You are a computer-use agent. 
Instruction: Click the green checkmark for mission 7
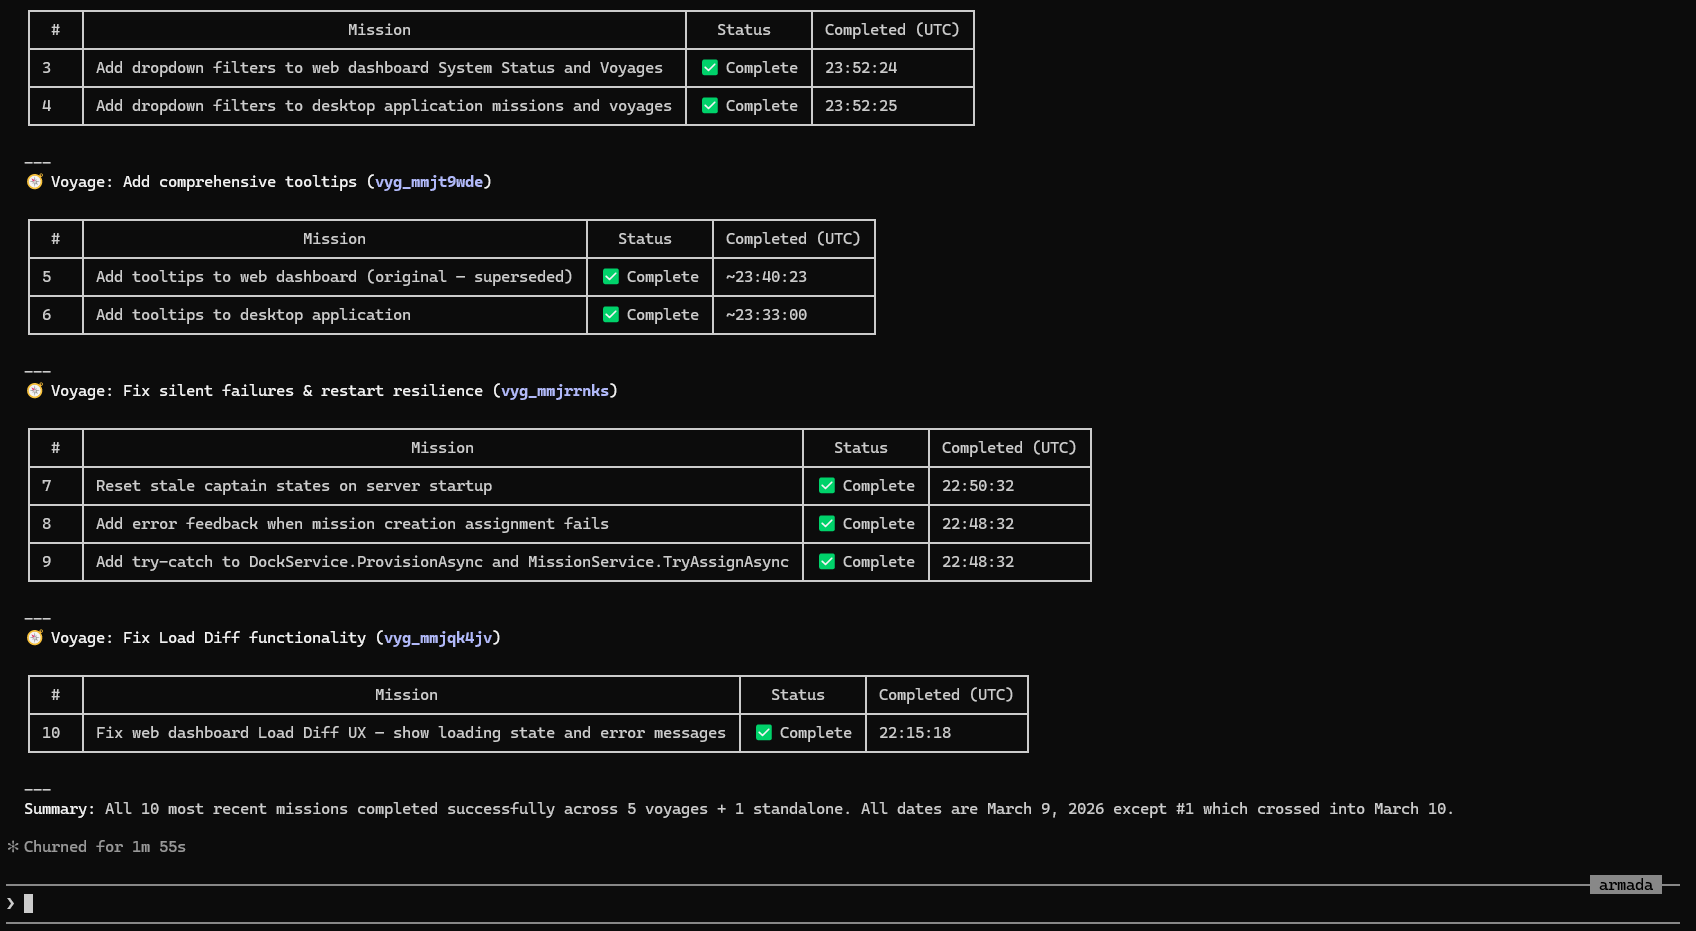[x=826, y=485]
